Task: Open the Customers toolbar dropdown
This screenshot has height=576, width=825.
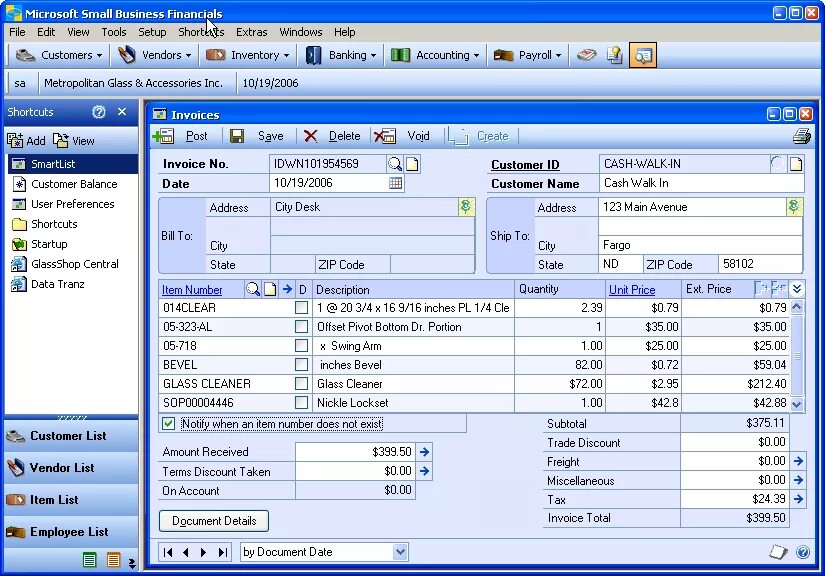Action: 58,55
